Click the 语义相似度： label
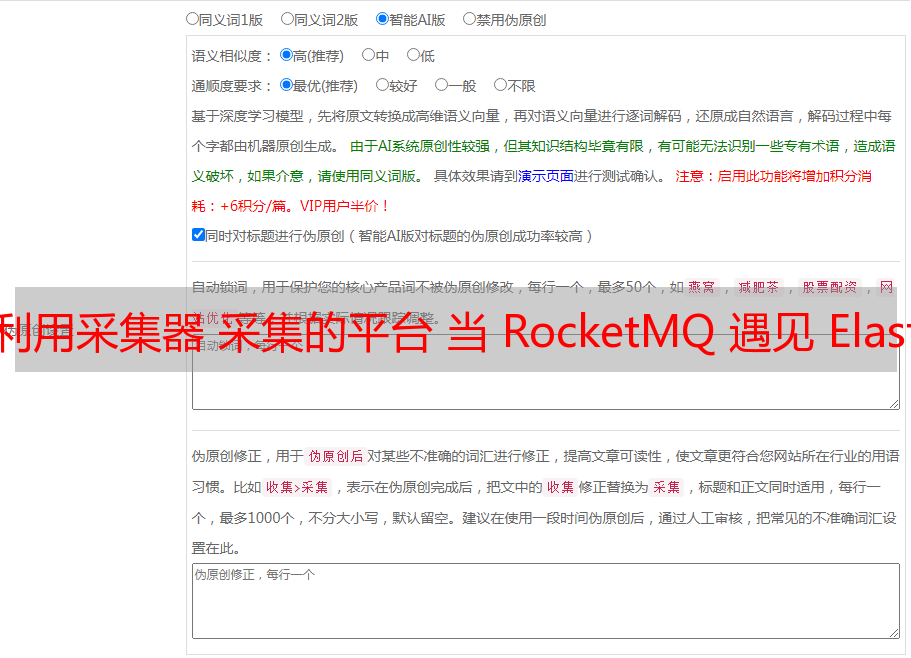 point(232,56)
